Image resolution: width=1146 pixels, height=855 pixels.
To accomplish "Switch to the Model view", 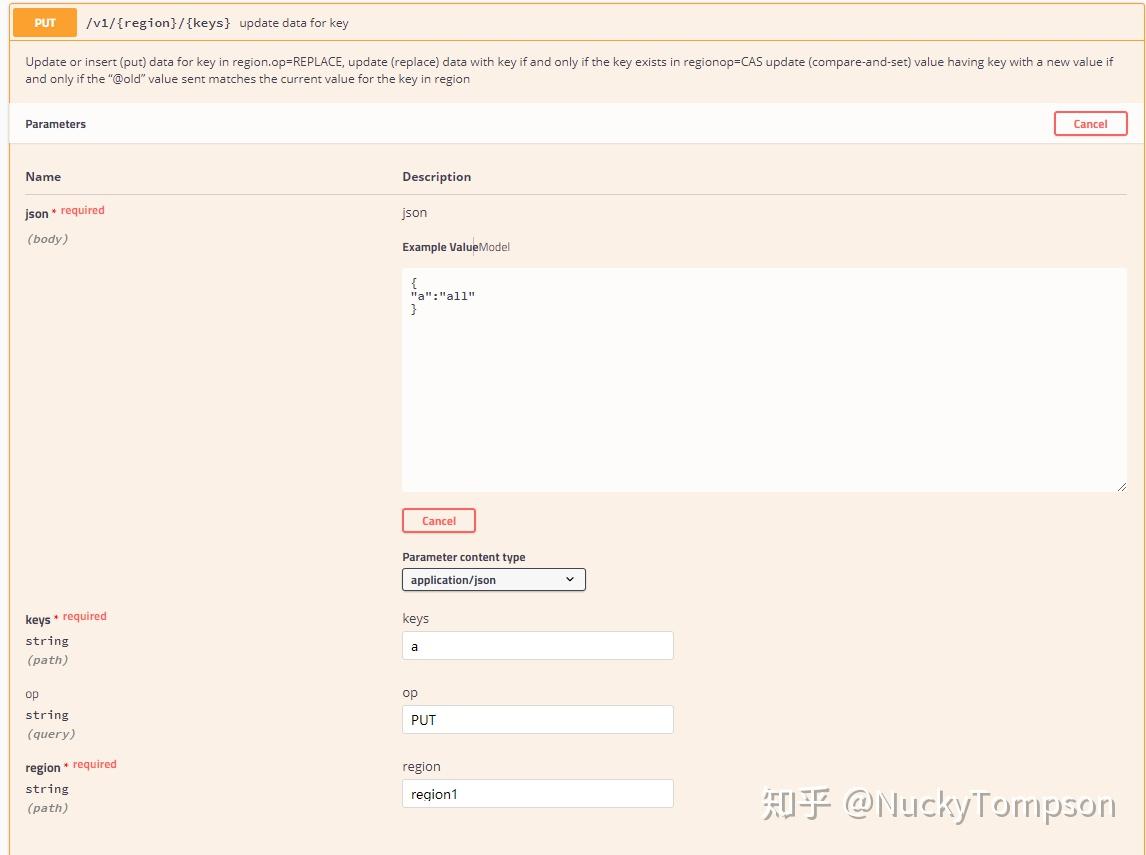I will pyautogui.click(x=496, y=247).
